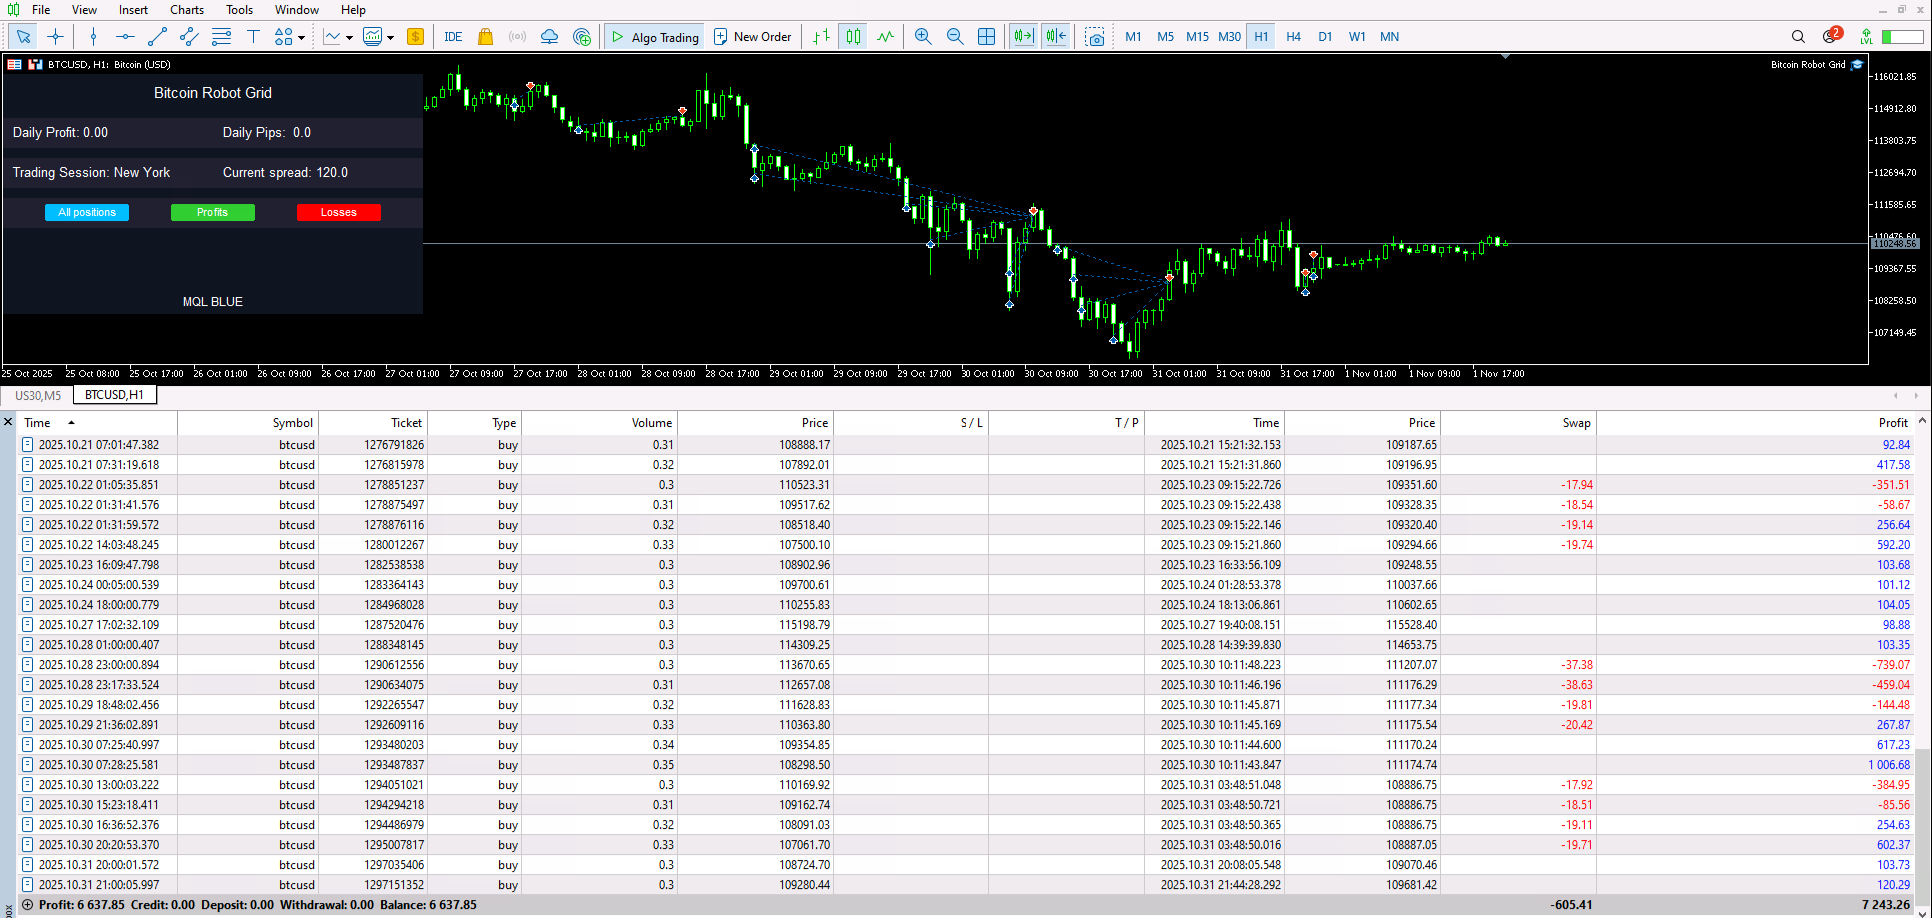Open the Charts menu
Image resolution: width=1932 pixels, height=918 pixels.
187,10
